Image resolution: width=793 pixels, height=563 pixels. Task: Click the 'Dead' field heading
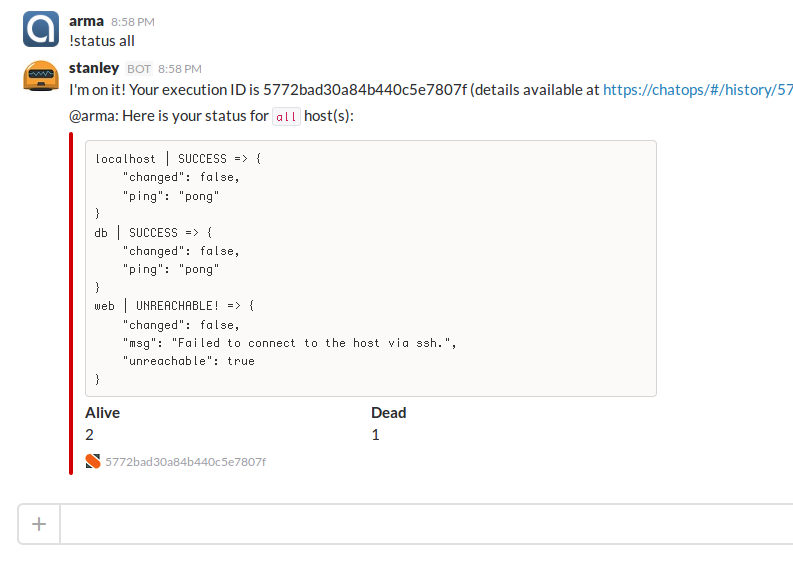tap(388, 413)
